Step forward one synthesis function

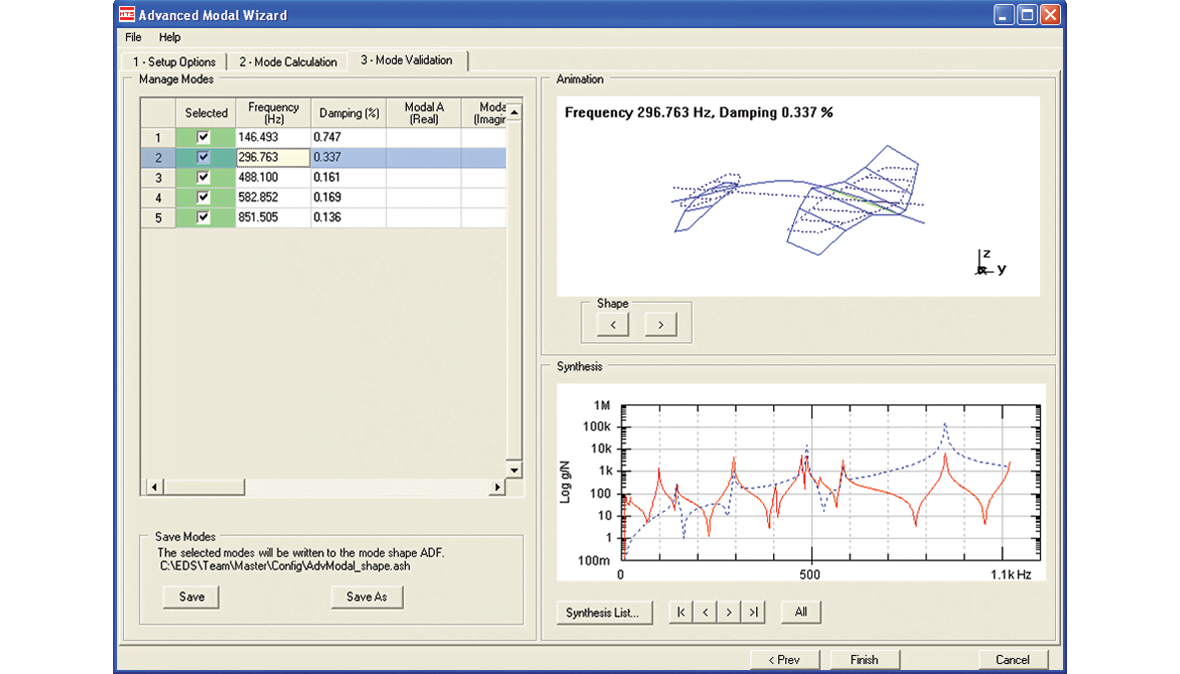(x=728, y=612)
